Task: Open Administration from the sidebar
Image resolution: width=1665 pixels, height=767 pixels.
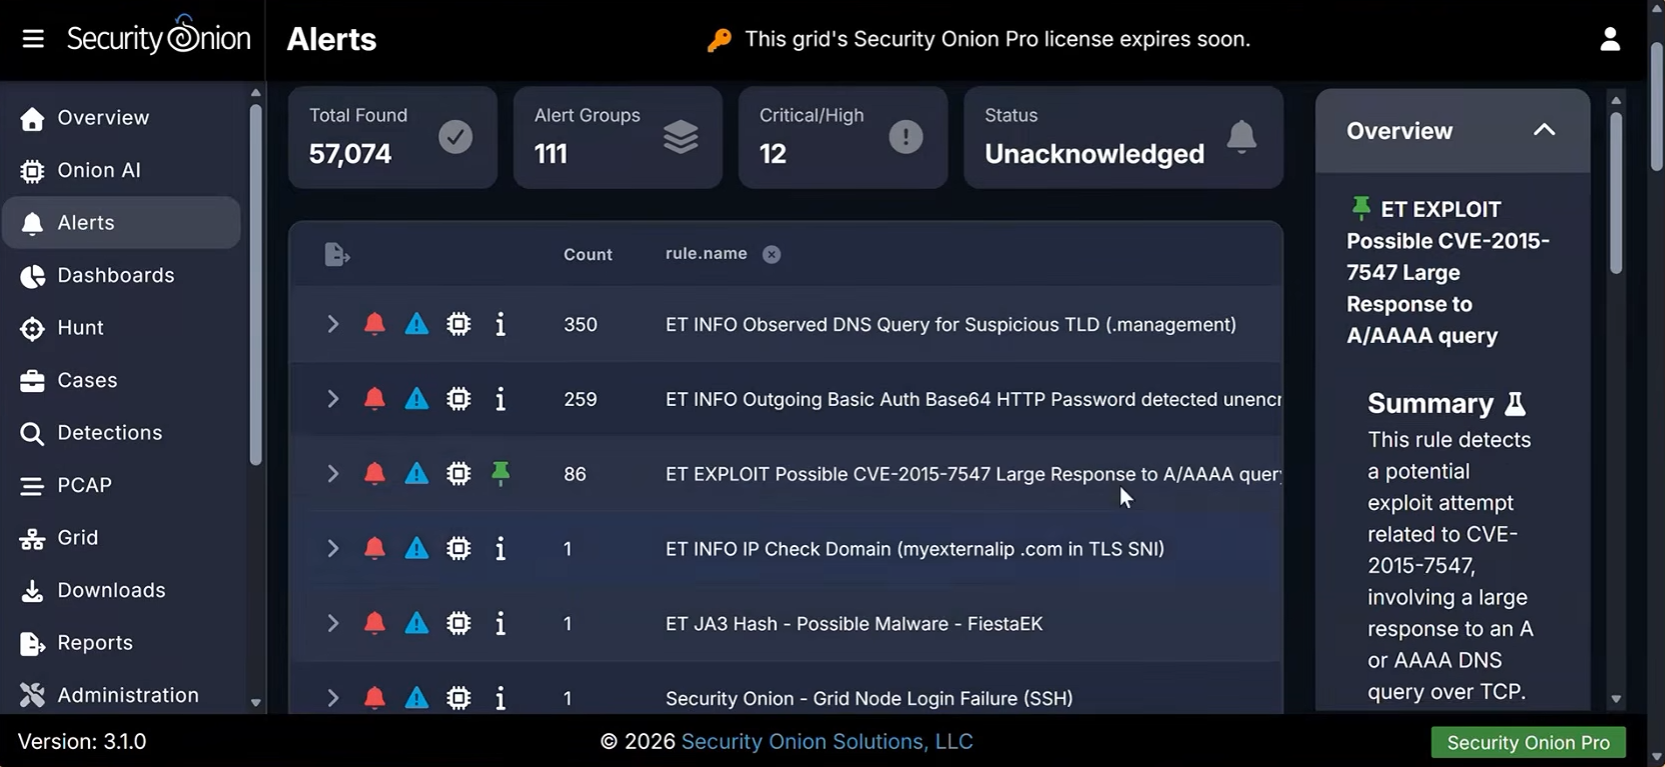Action: 121,695
